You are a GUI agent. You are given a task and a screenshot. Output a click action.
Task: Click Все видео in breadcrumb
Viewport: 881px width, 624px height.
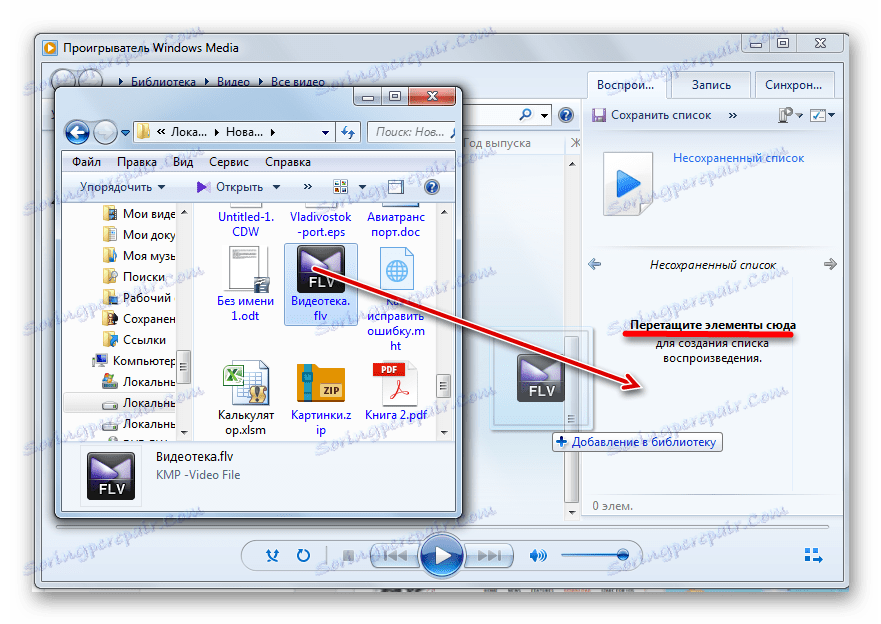click(298, 82)
